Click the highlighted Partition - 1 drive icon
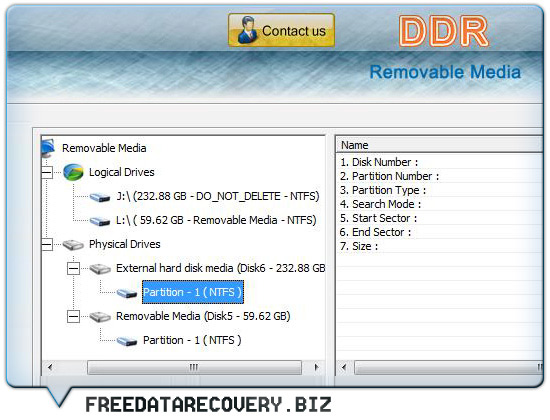 (x=127, y=293)
